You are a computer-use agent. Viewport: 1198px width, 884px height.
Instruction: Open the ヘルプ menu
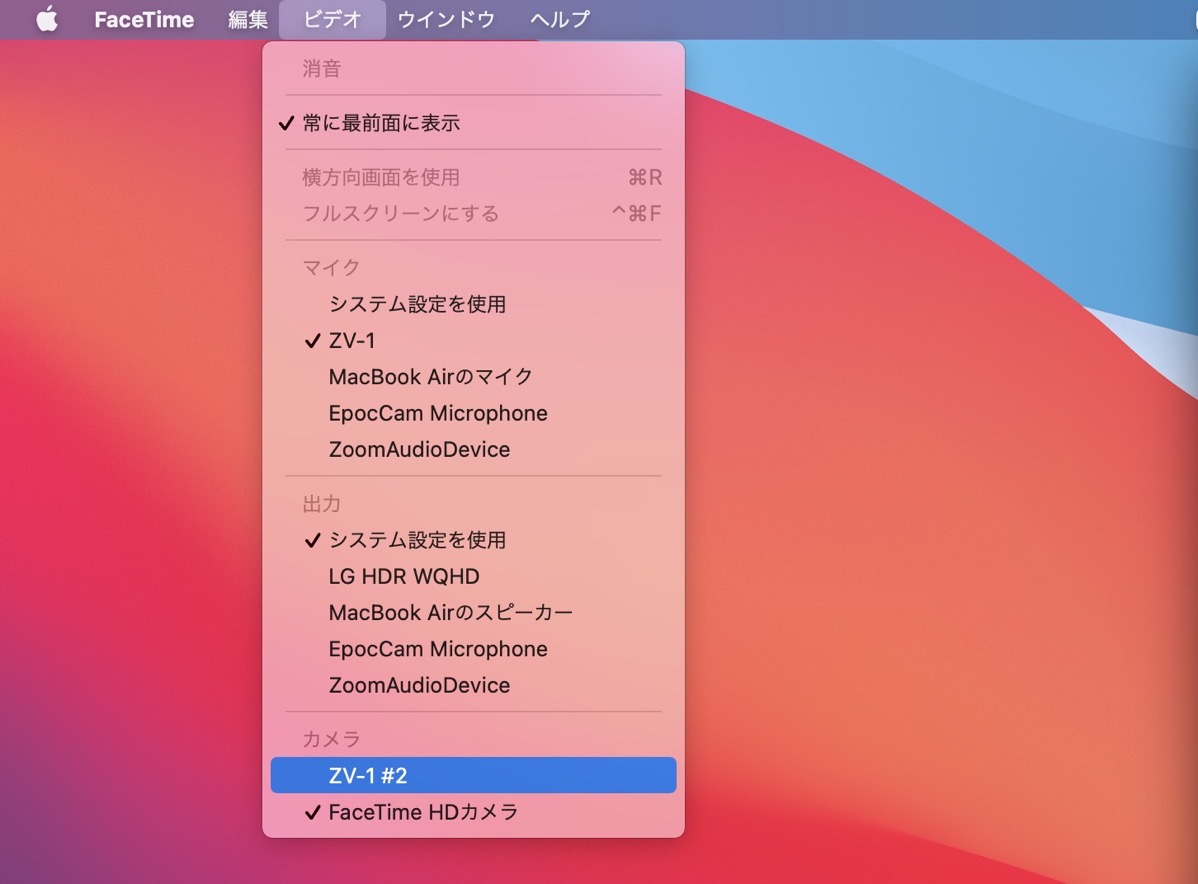560,19
